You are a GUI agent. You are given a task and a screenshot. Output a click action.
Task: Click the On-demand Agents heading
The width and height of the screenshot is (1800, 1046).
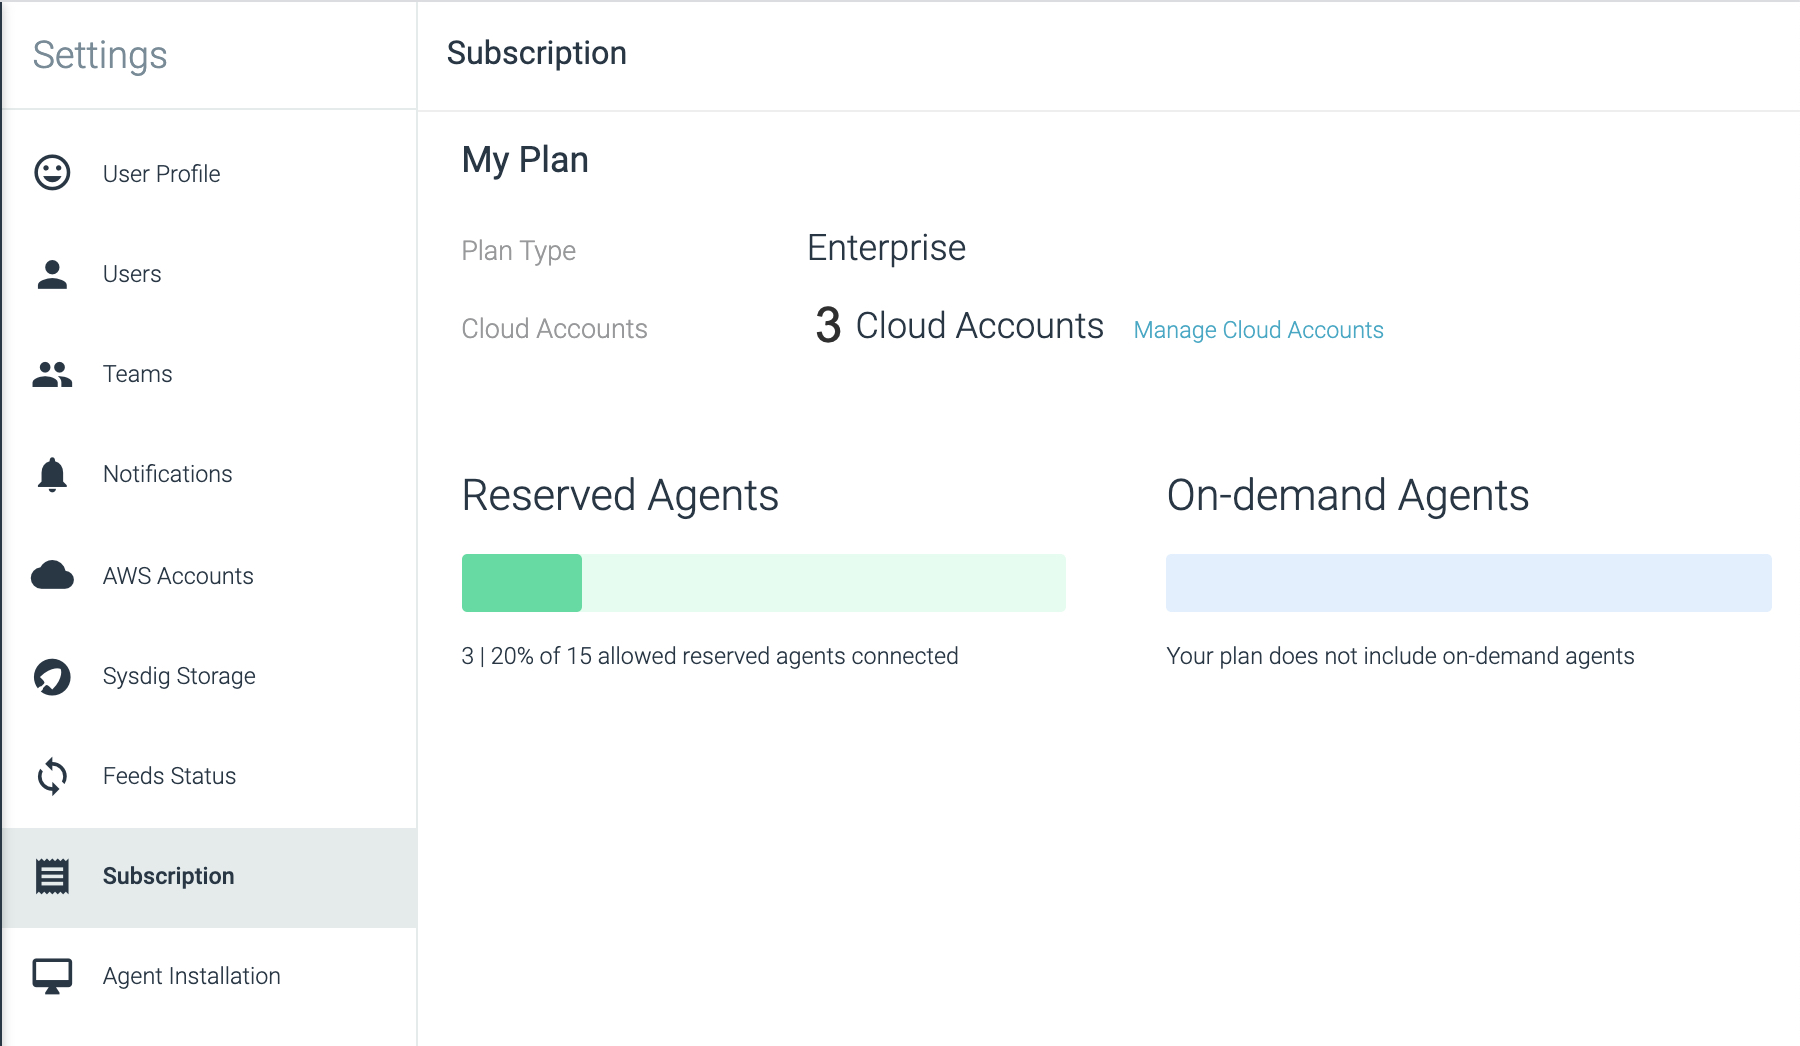point(1348,495)
